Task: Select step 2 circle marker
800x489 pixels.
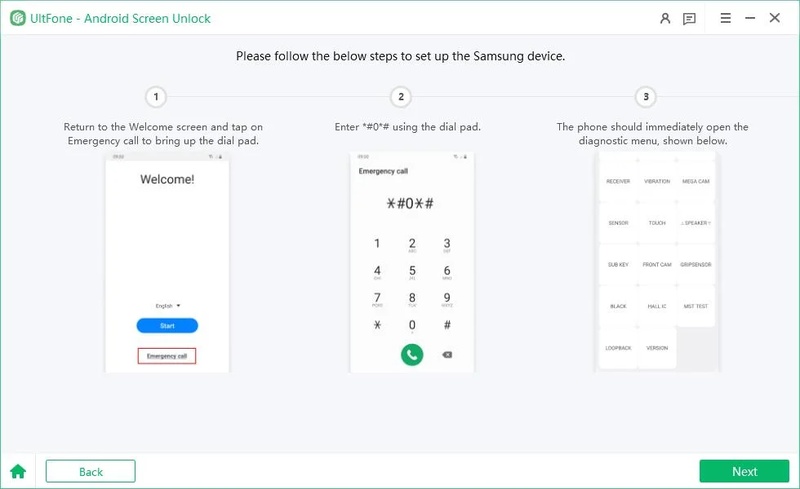Action: pyautogui.click(x=401, y=96)
